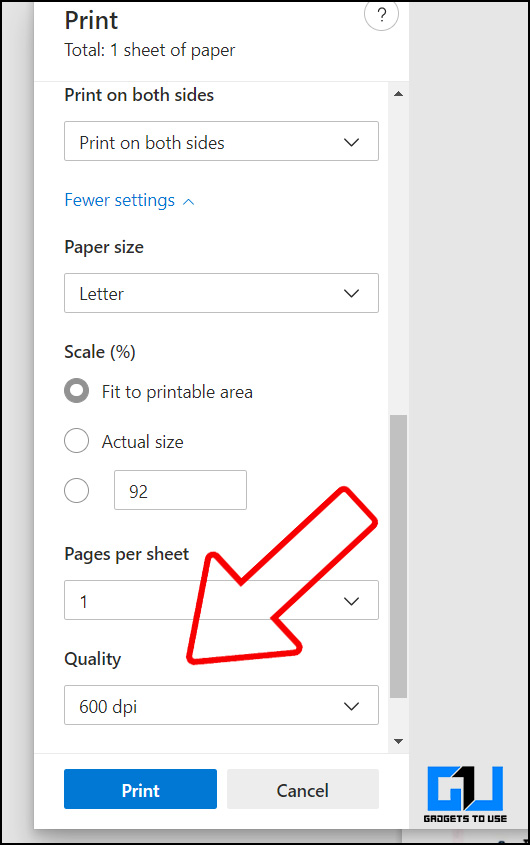Open the Paper size Letter dropdown
This screenshot has width=530, height=845.
point(221,293)
